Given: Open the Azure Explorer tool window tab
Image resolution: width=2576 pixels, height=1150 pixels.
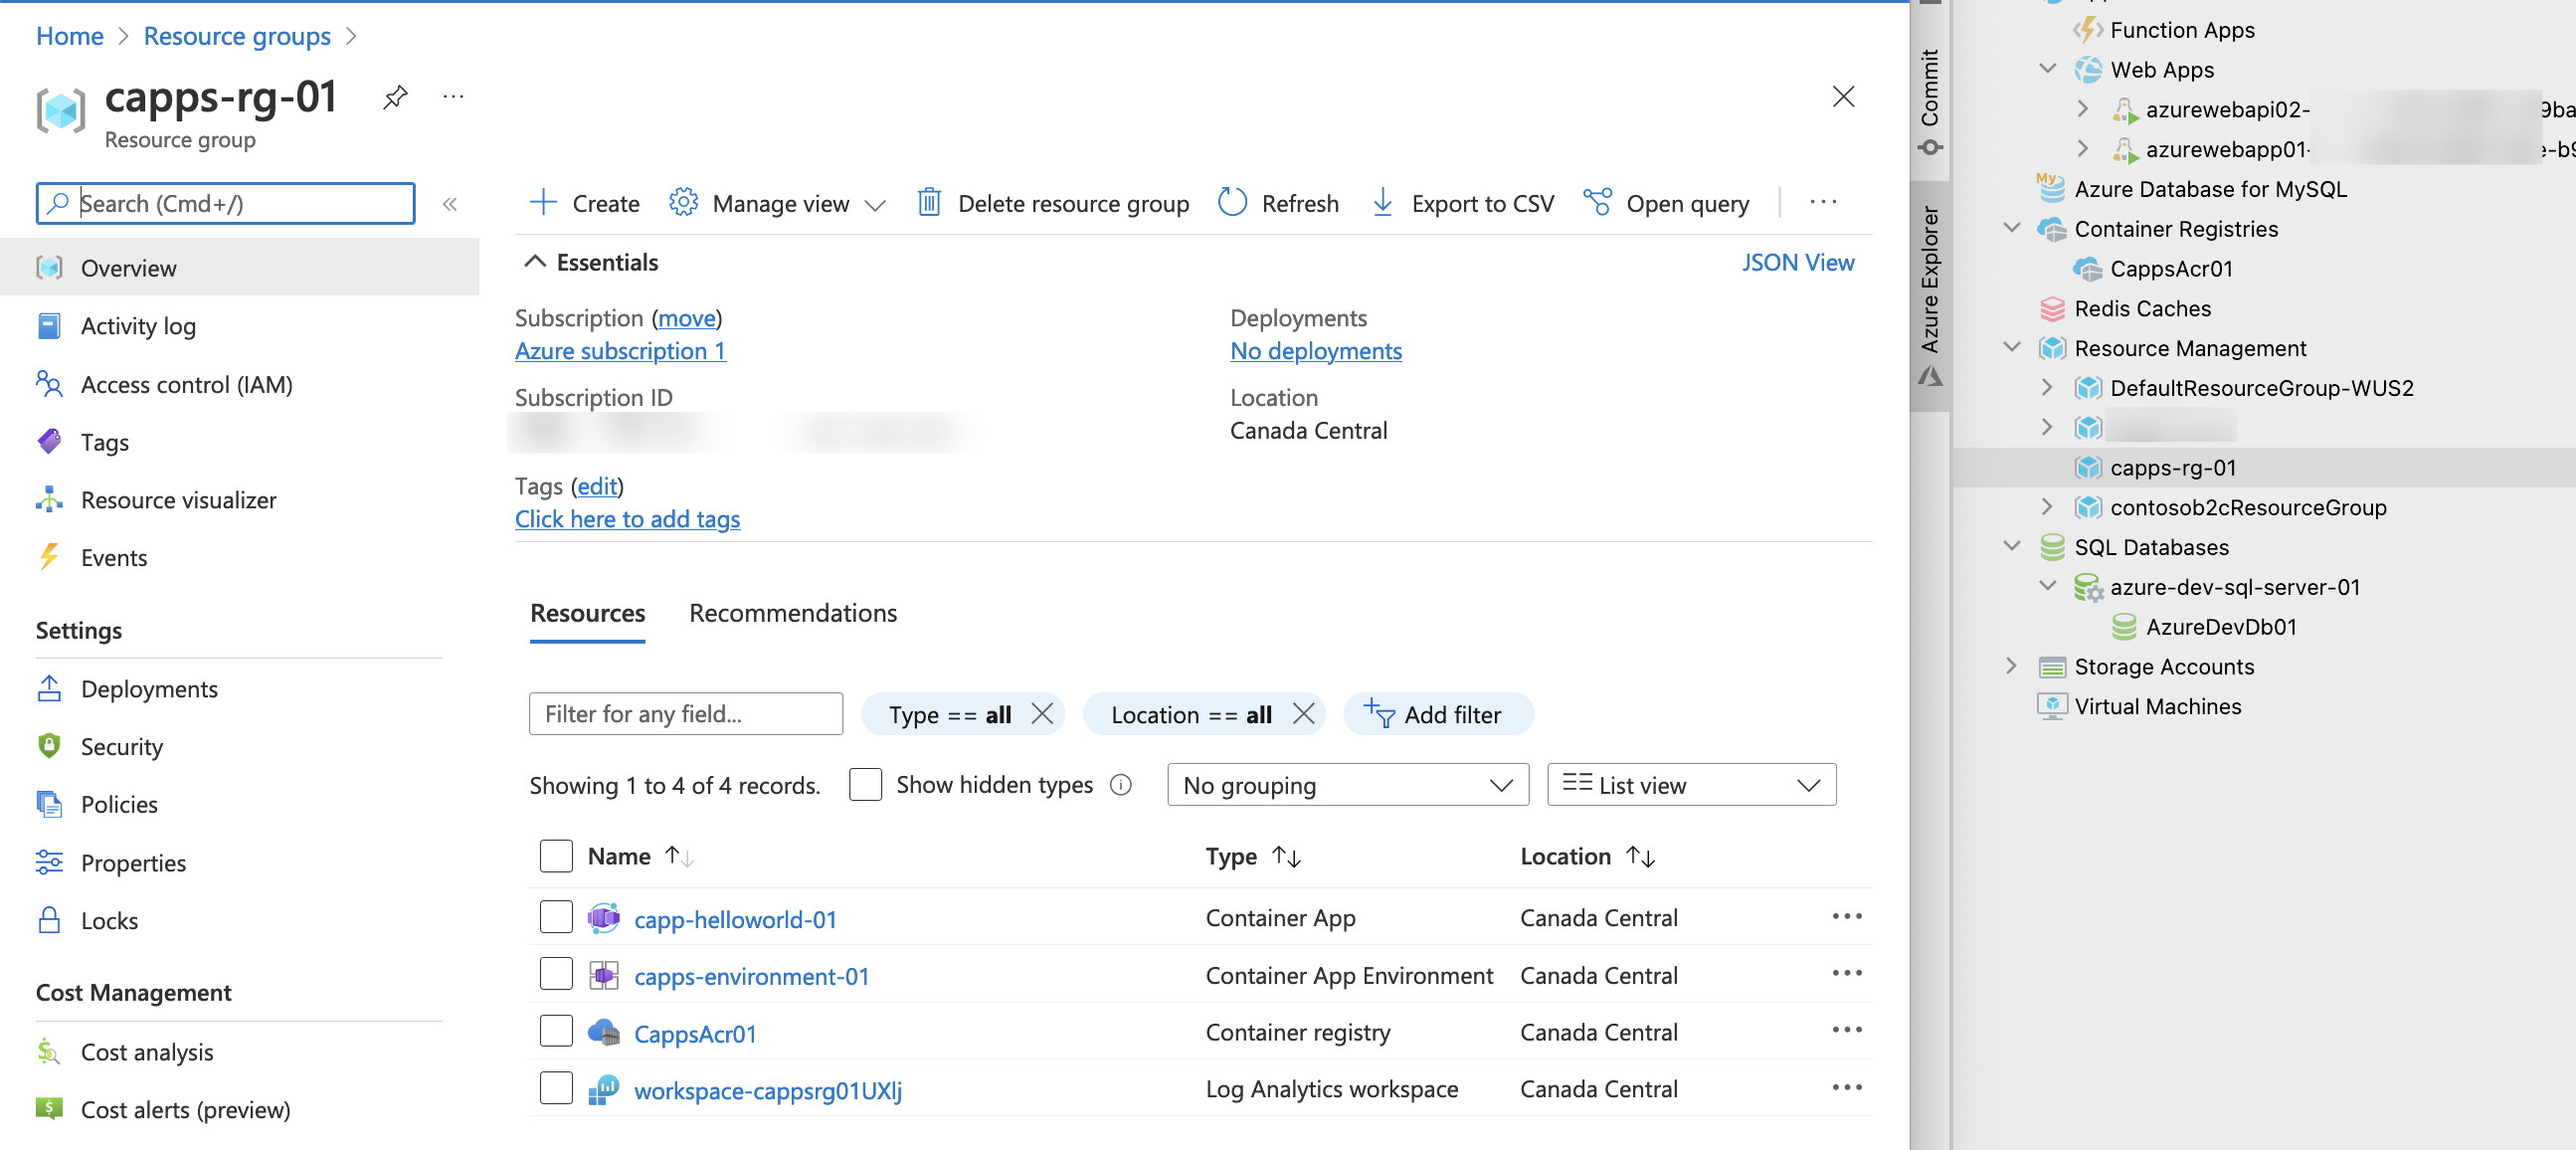Looking at the screenshot, I should point(1930,296).
